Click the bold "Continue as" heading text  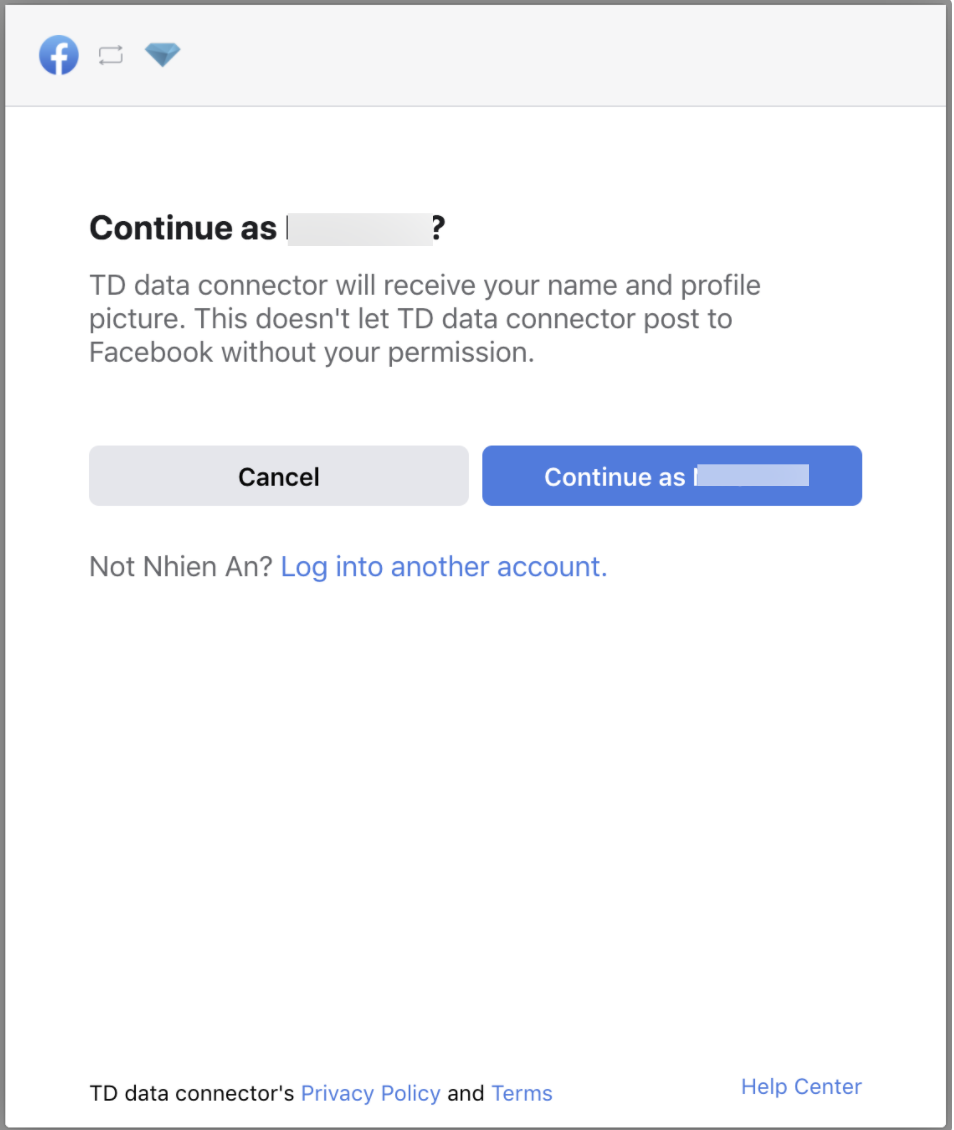[x=182, y=228]
